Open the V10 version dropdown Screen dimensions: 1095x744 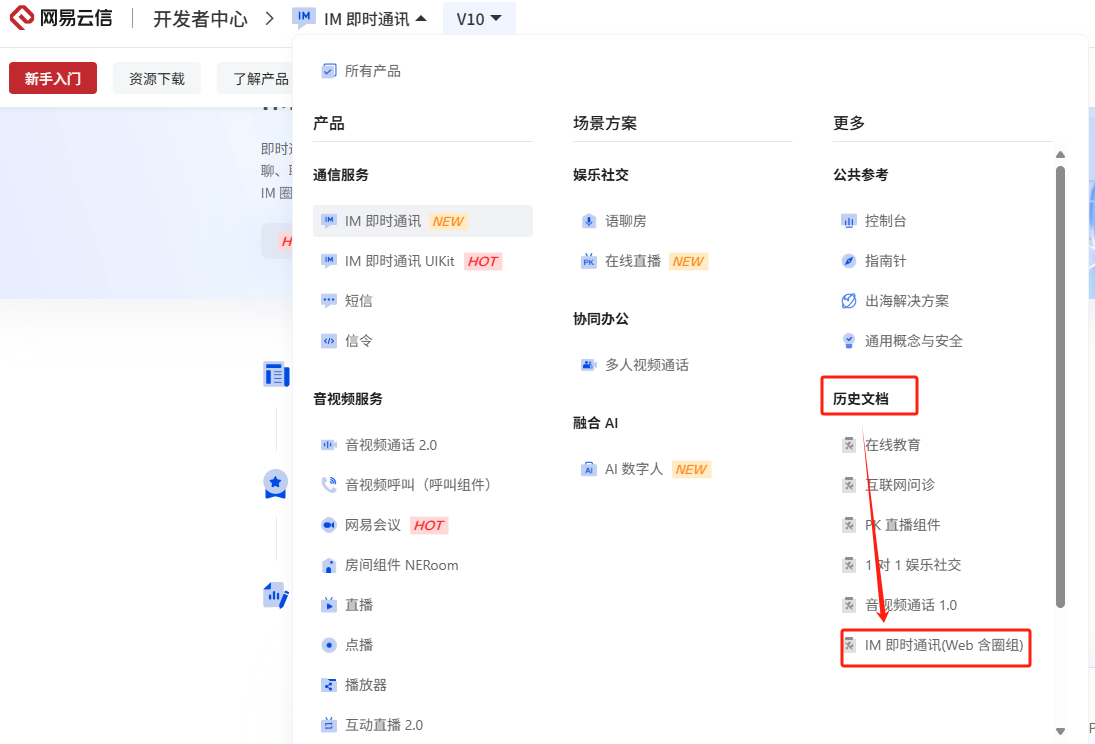coord(479,19)
